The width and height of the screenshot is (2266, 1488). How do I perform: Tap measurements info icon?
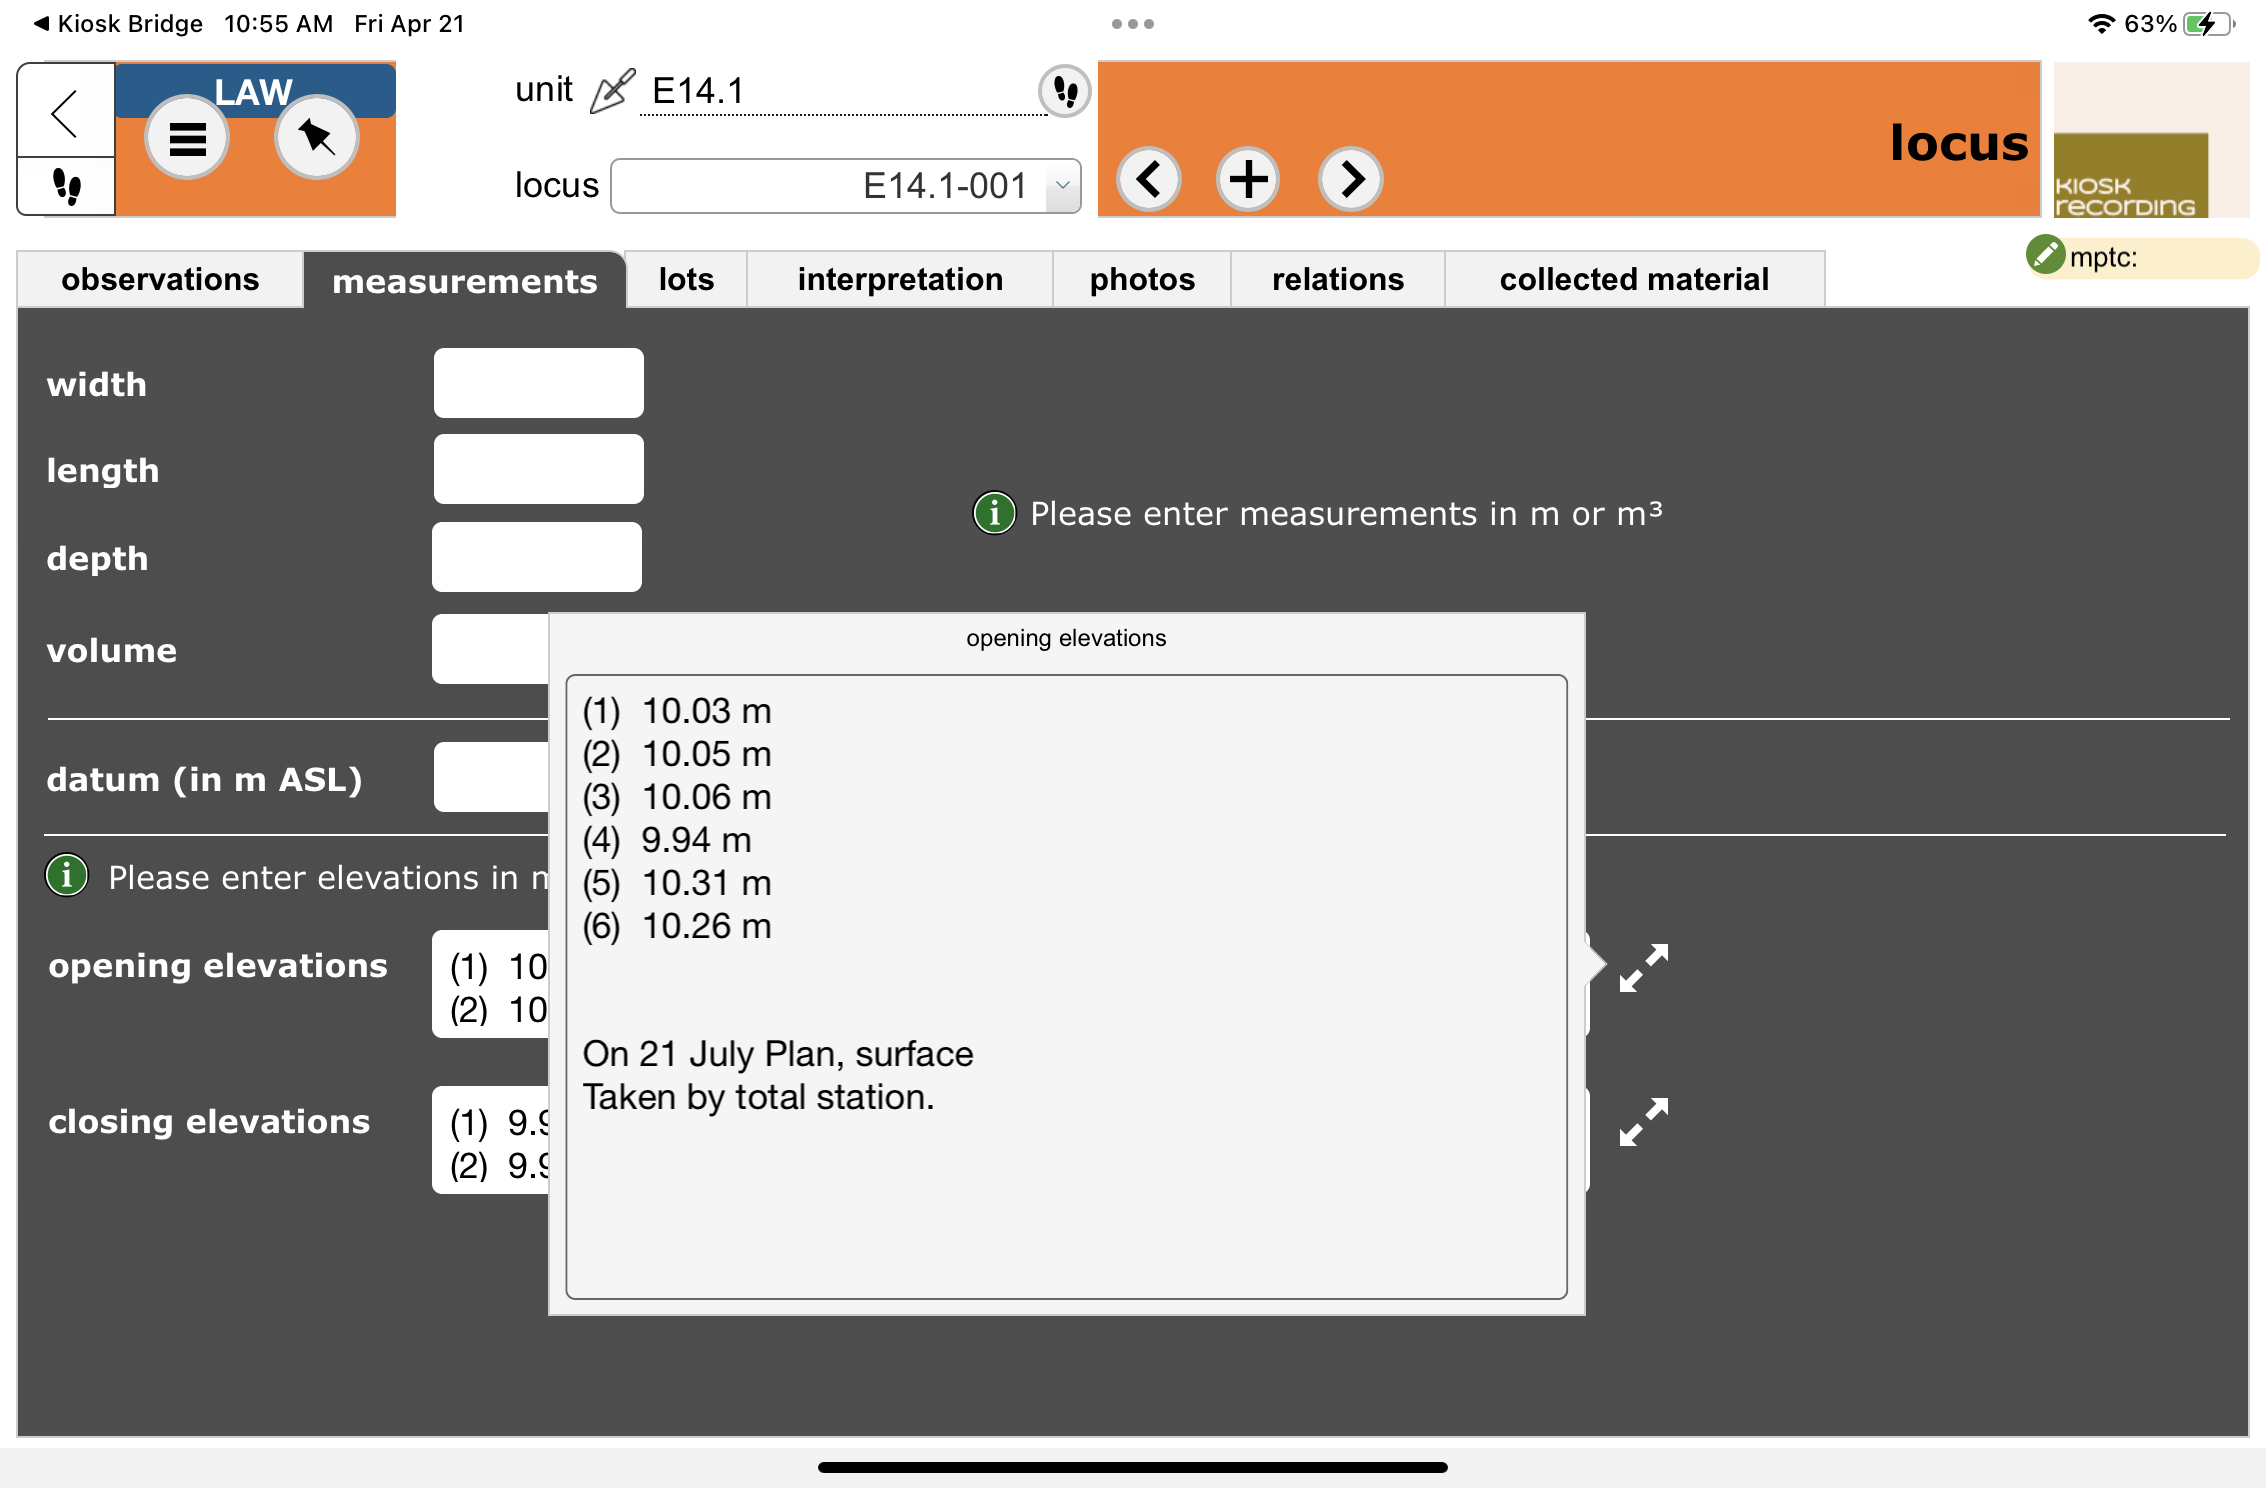(994, 513)
